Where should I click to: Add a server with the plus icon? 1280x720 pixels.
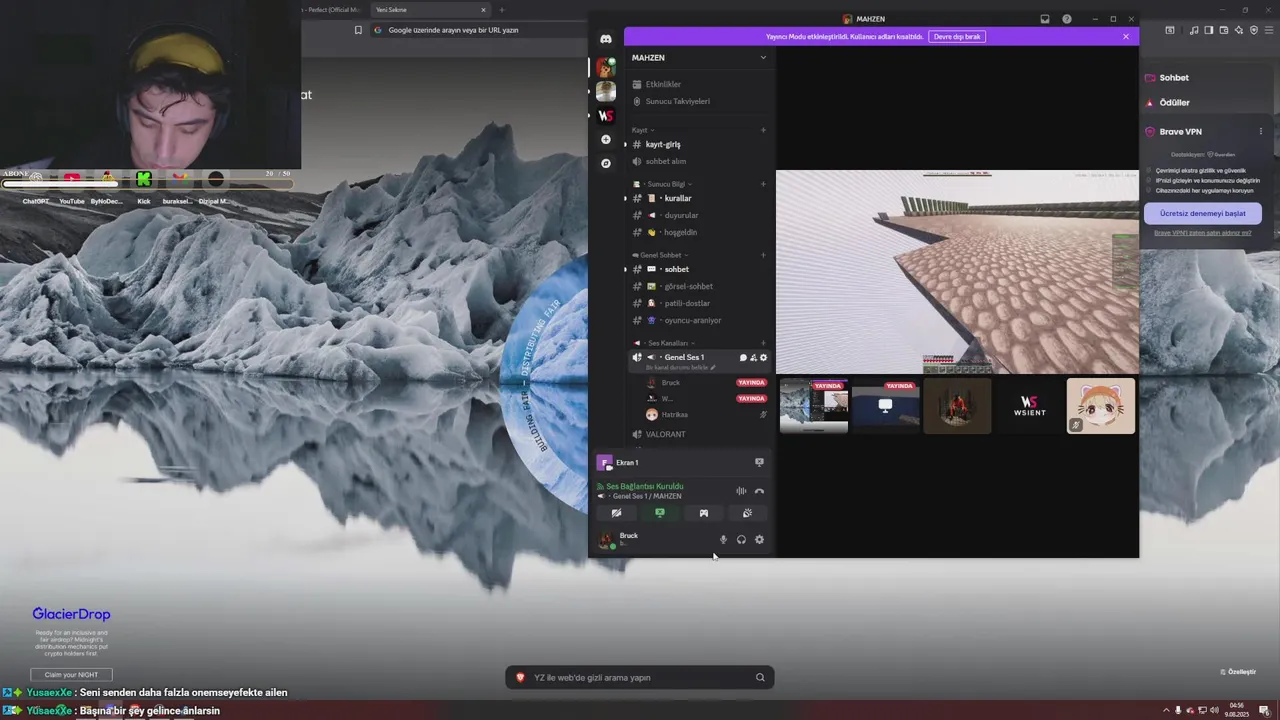(605, 139)
